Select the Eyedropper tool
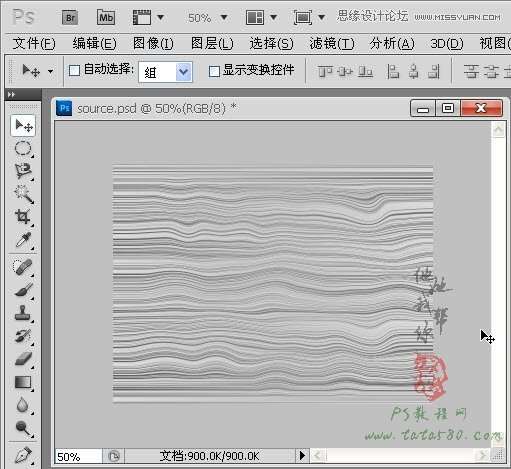 coord(23,240)
